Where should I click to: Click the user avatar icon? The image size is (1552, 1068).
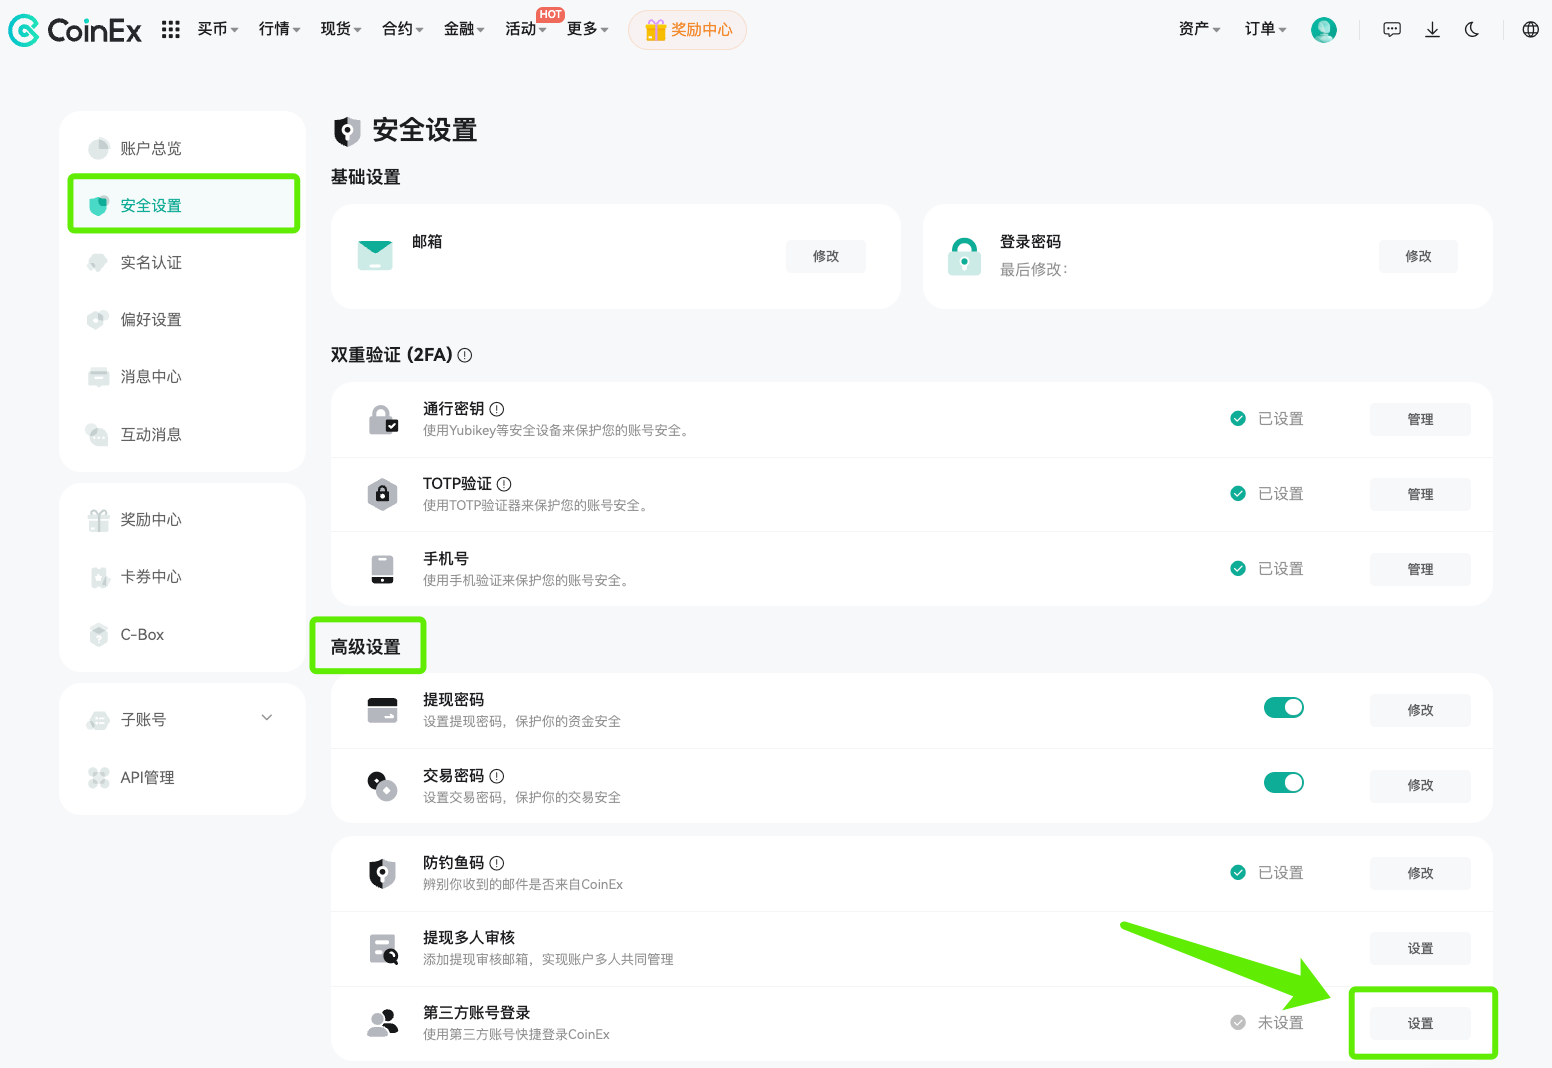1323,29
